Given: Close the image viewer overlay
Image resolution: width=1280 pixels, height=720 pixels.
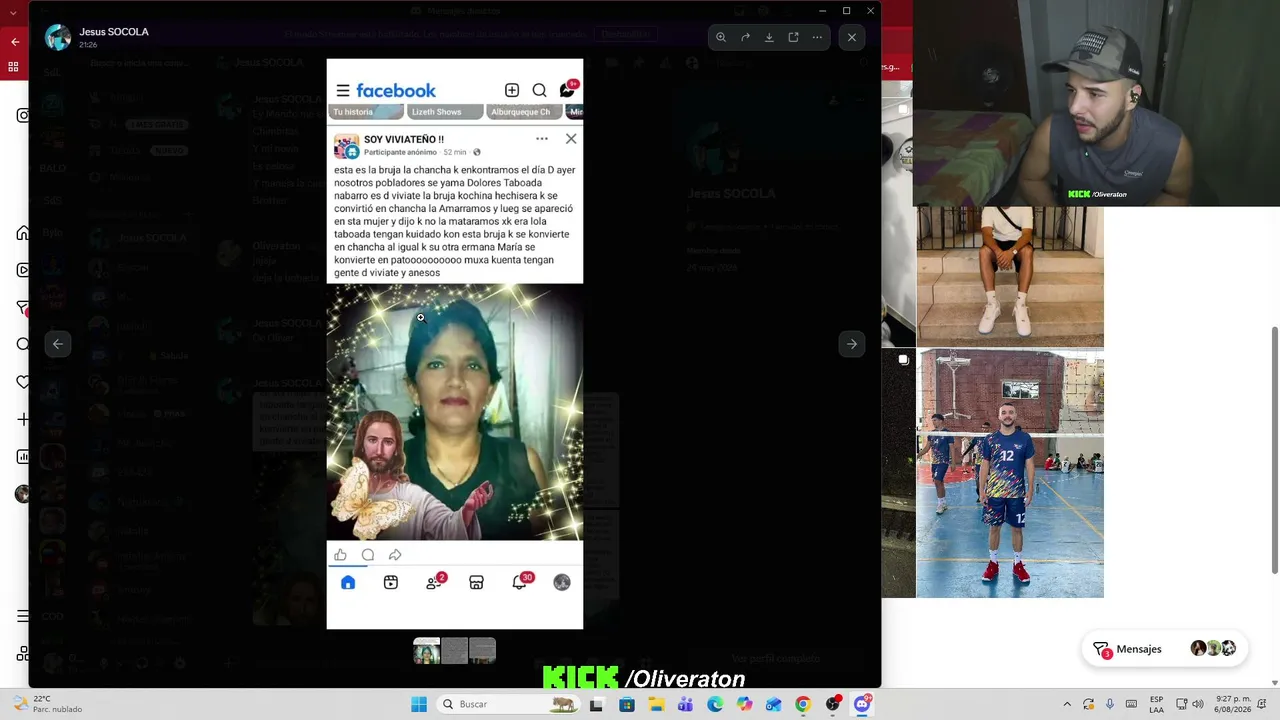Looking at the screenshot, I should click(852, 37).
